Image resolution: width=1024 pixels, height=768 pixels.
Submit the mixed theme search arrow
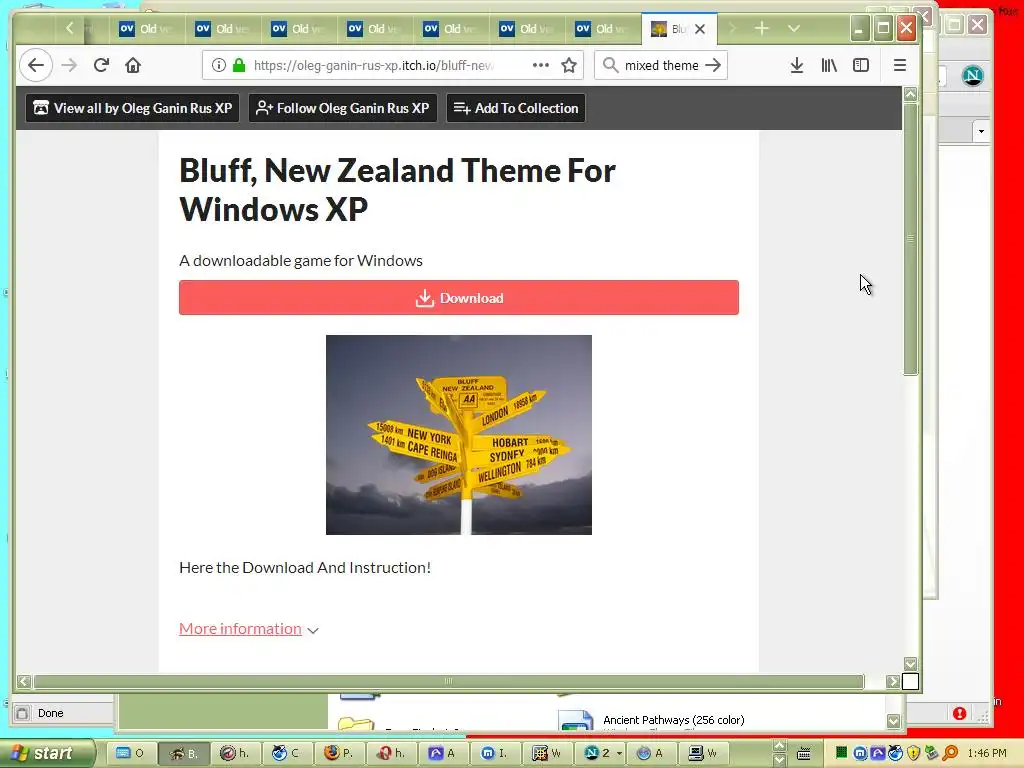[x=713, y=65]
